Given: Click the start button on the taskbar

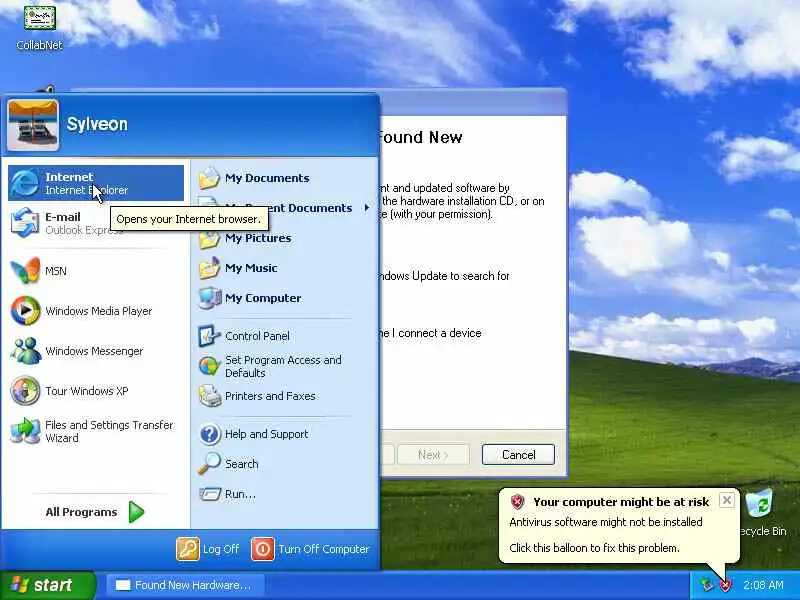Looking at the screenshot, I should 48,585.
